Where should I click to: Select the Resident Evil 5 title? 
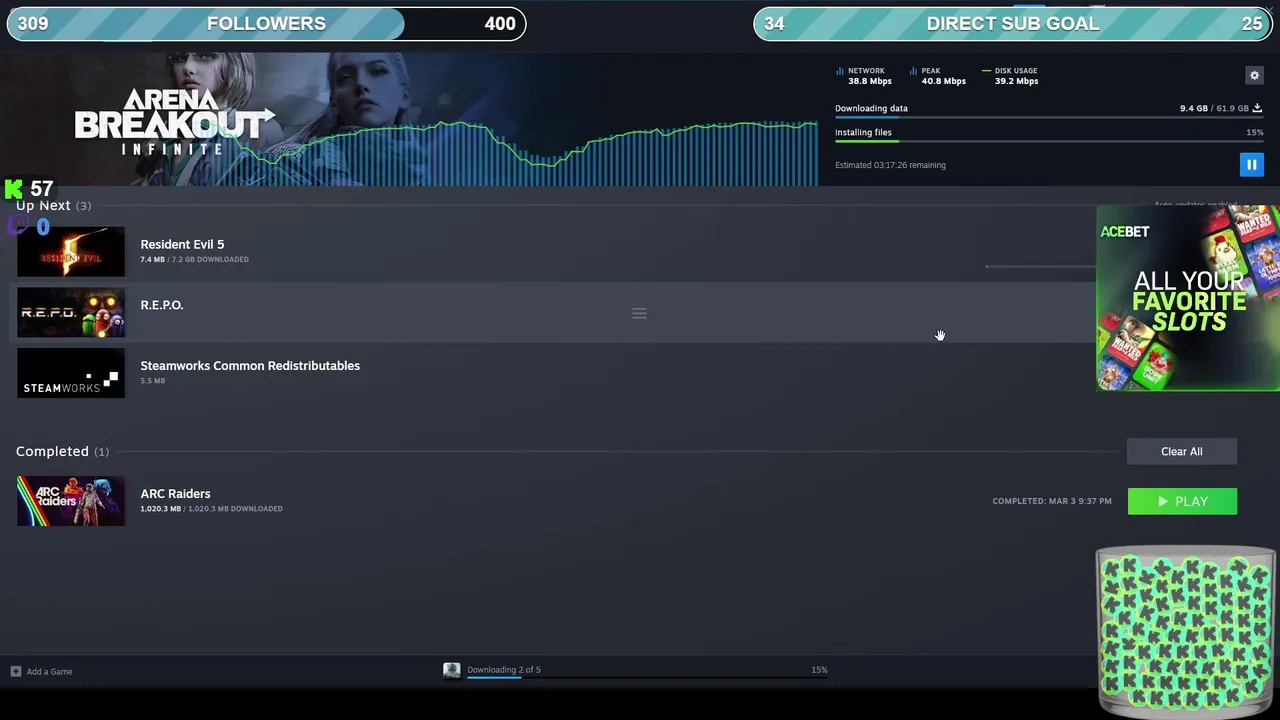tap(182, 244)
